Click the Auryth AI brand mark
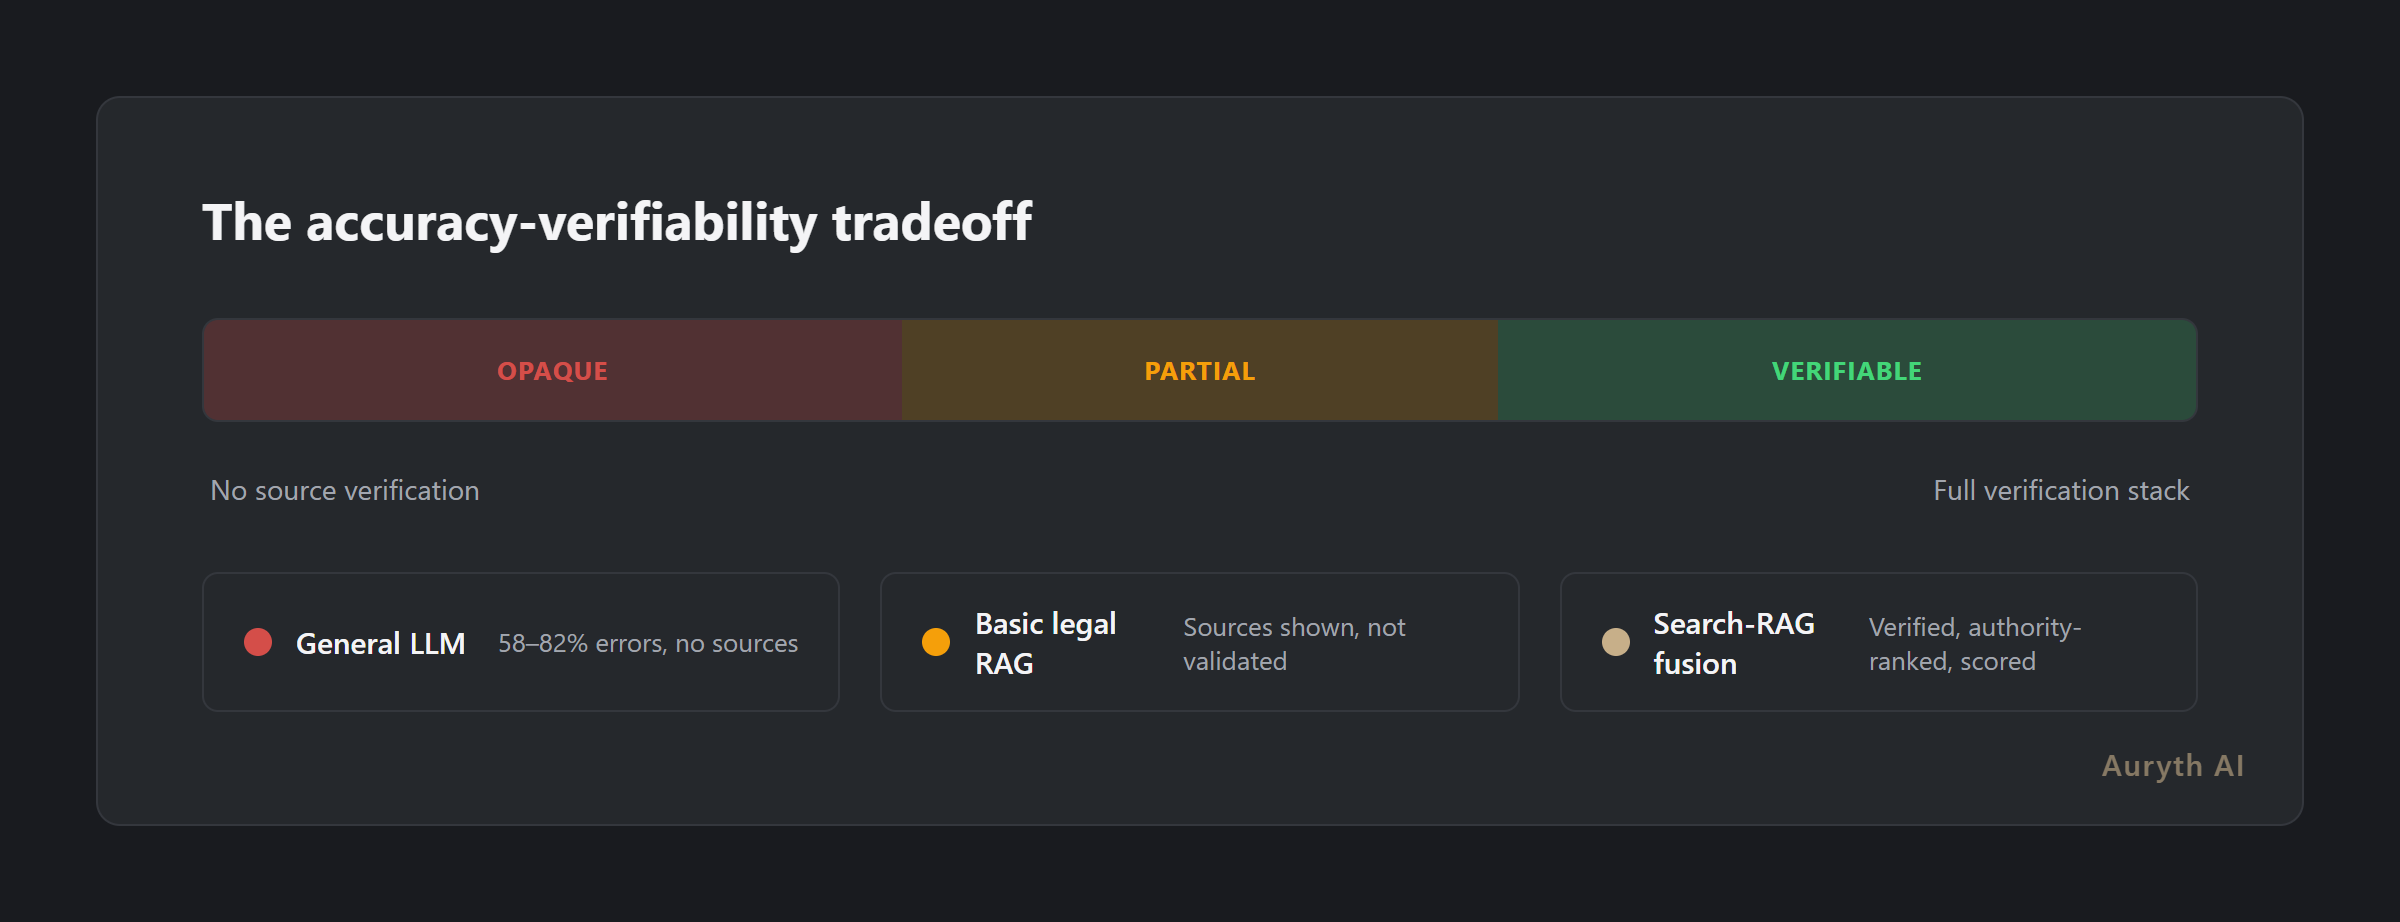2400x922 pixels. tap(2172, 765)
